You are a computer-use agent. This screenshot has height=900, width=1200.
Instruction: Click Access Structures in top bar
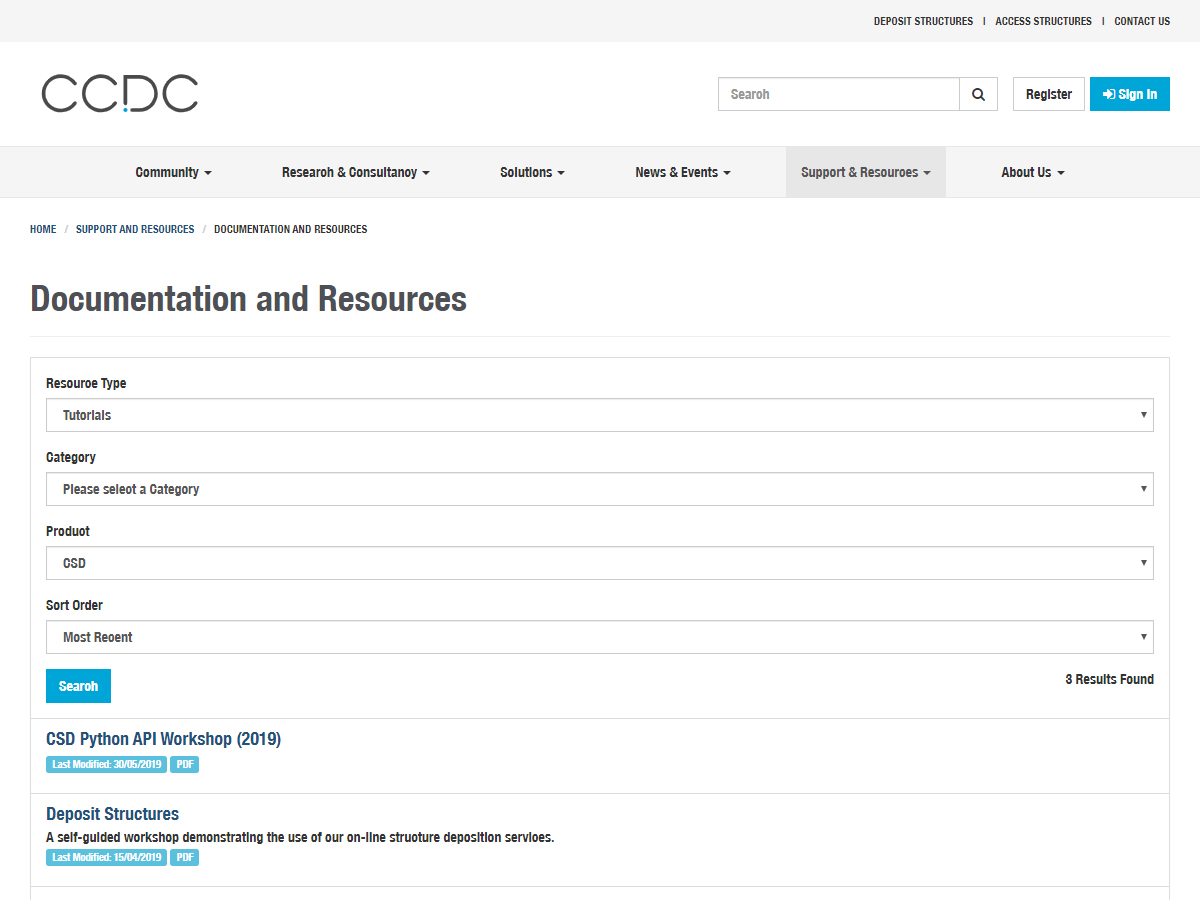point(1043,21)
